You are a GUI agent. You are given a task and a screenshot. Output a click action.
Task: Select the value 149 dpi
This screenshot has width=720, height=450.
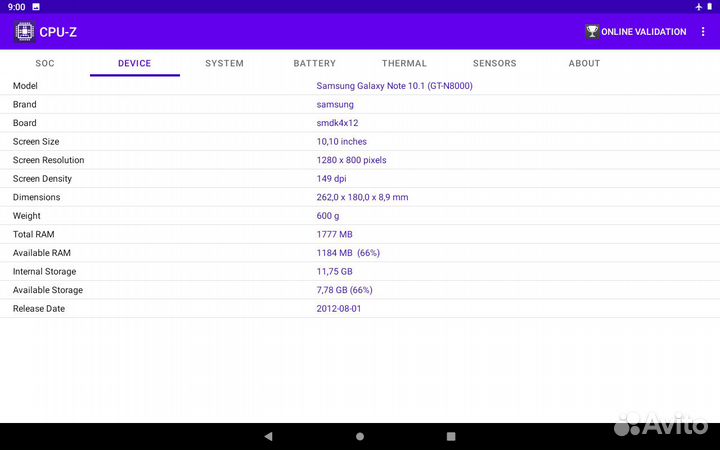point(332,179)
